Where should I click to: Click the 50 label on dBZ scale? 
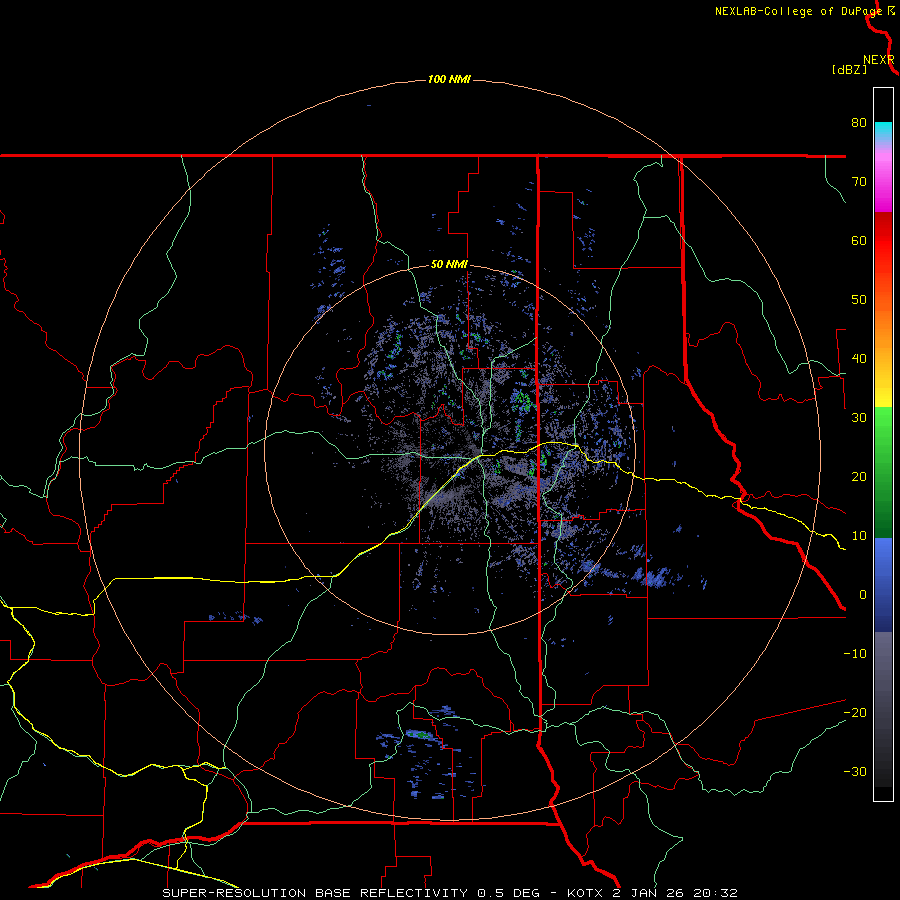[859, 300]
